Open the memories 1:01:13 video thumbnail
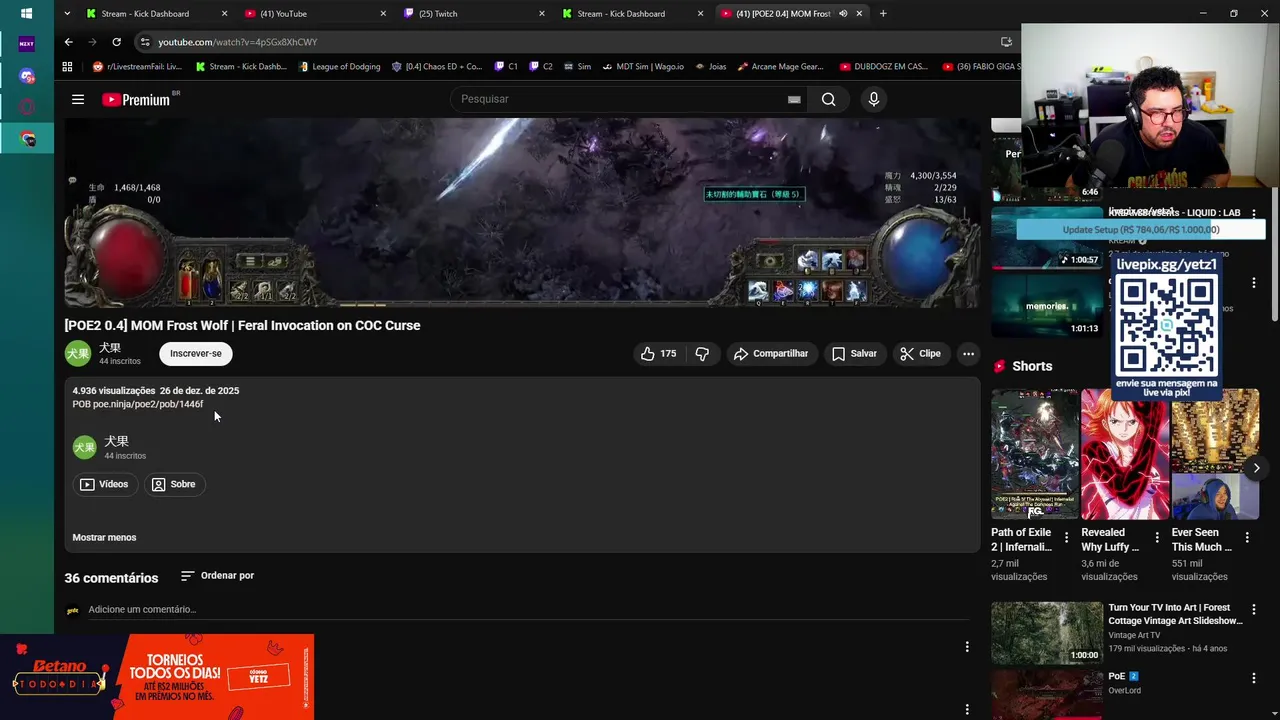This screenshot has height=720, width=1280. click(x=1047, y=306)
